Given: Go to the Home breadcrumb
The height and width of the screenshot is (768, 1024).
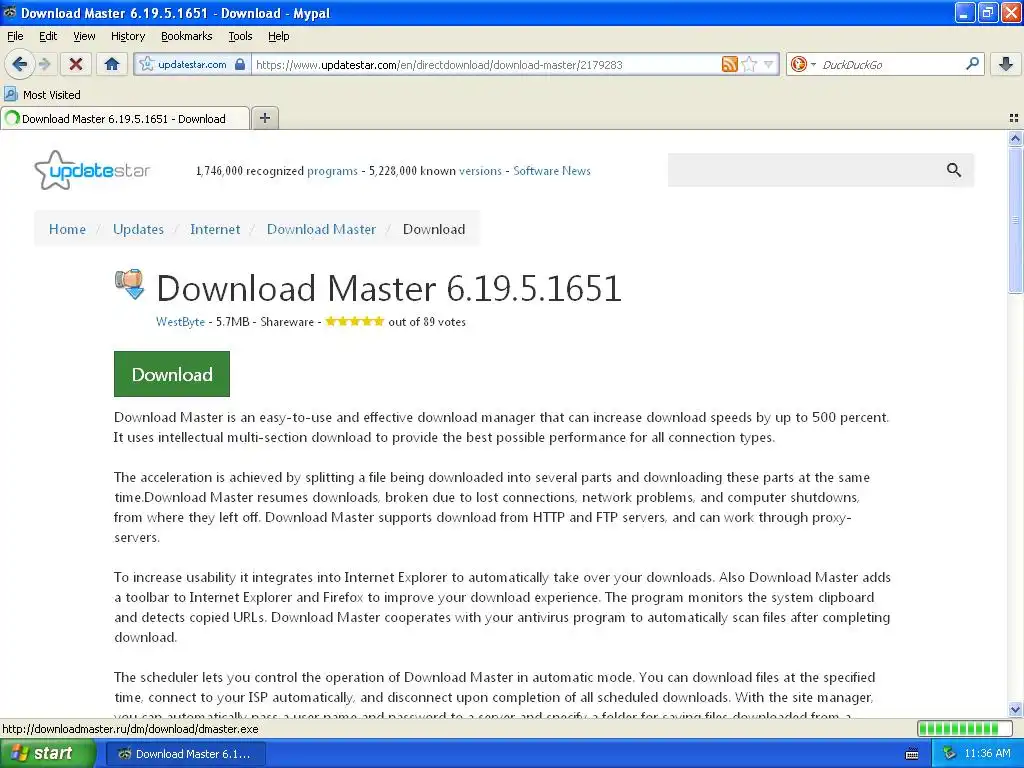Looking at the screenshot, I should coord(67,229).
